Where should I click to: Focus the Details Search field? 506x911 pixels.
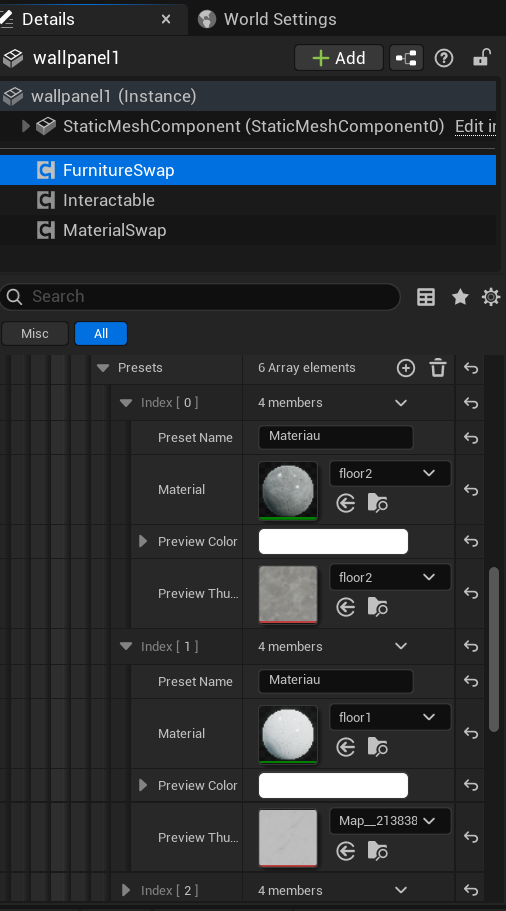[200, 297]
